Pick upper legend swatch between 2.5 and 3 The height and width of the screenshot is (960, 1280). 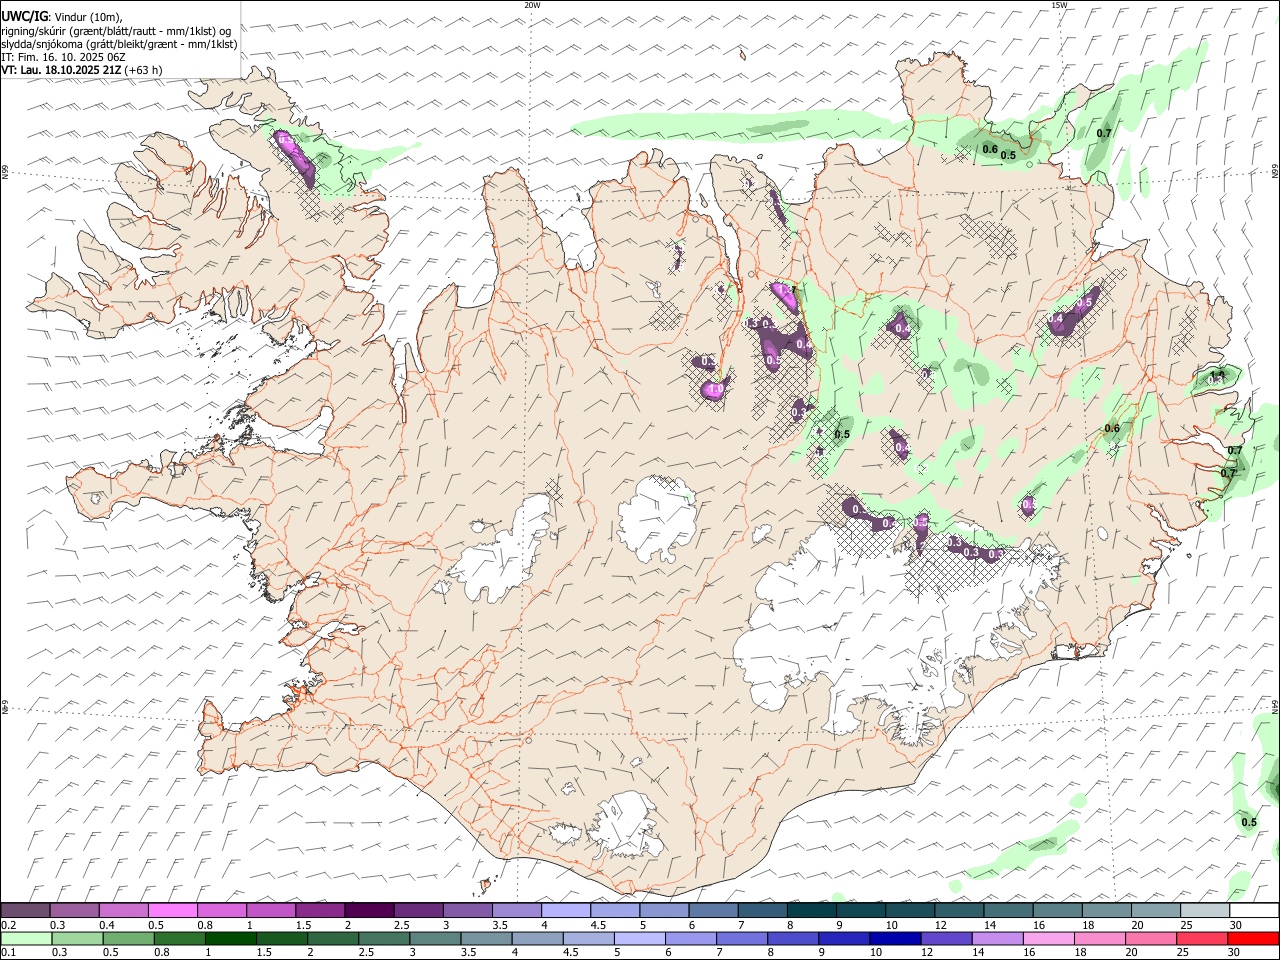point(418,910)
